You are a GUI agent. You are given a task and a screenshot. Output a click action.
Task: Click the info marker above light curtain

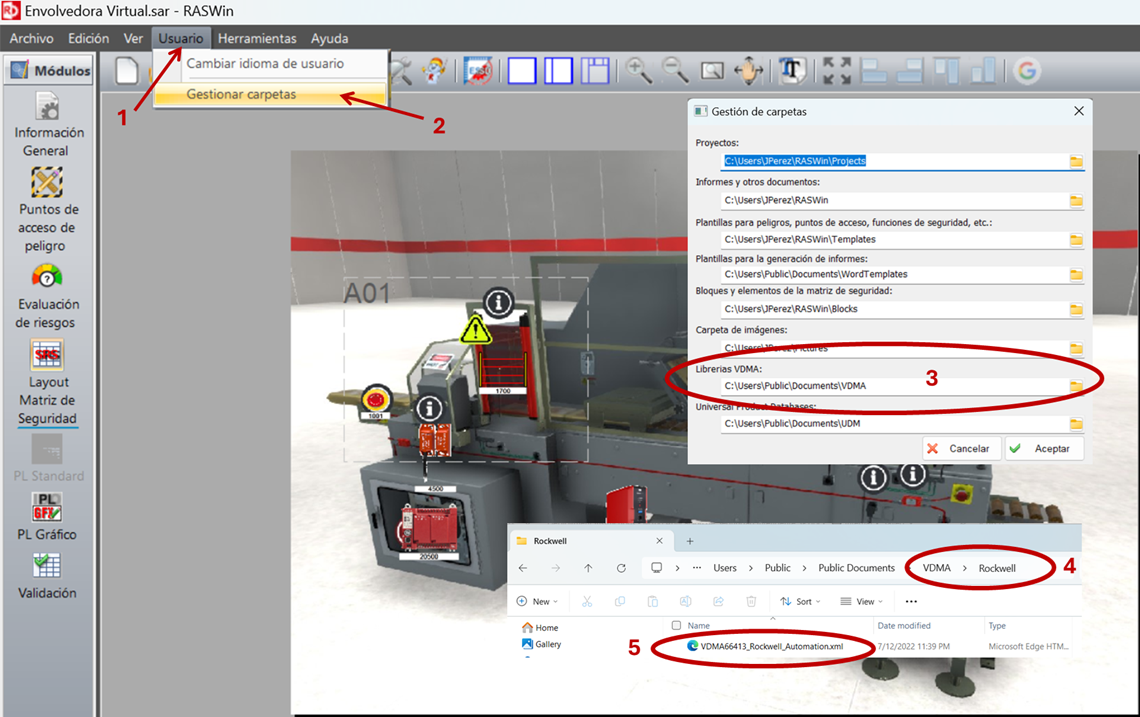[x=499, y=303]
